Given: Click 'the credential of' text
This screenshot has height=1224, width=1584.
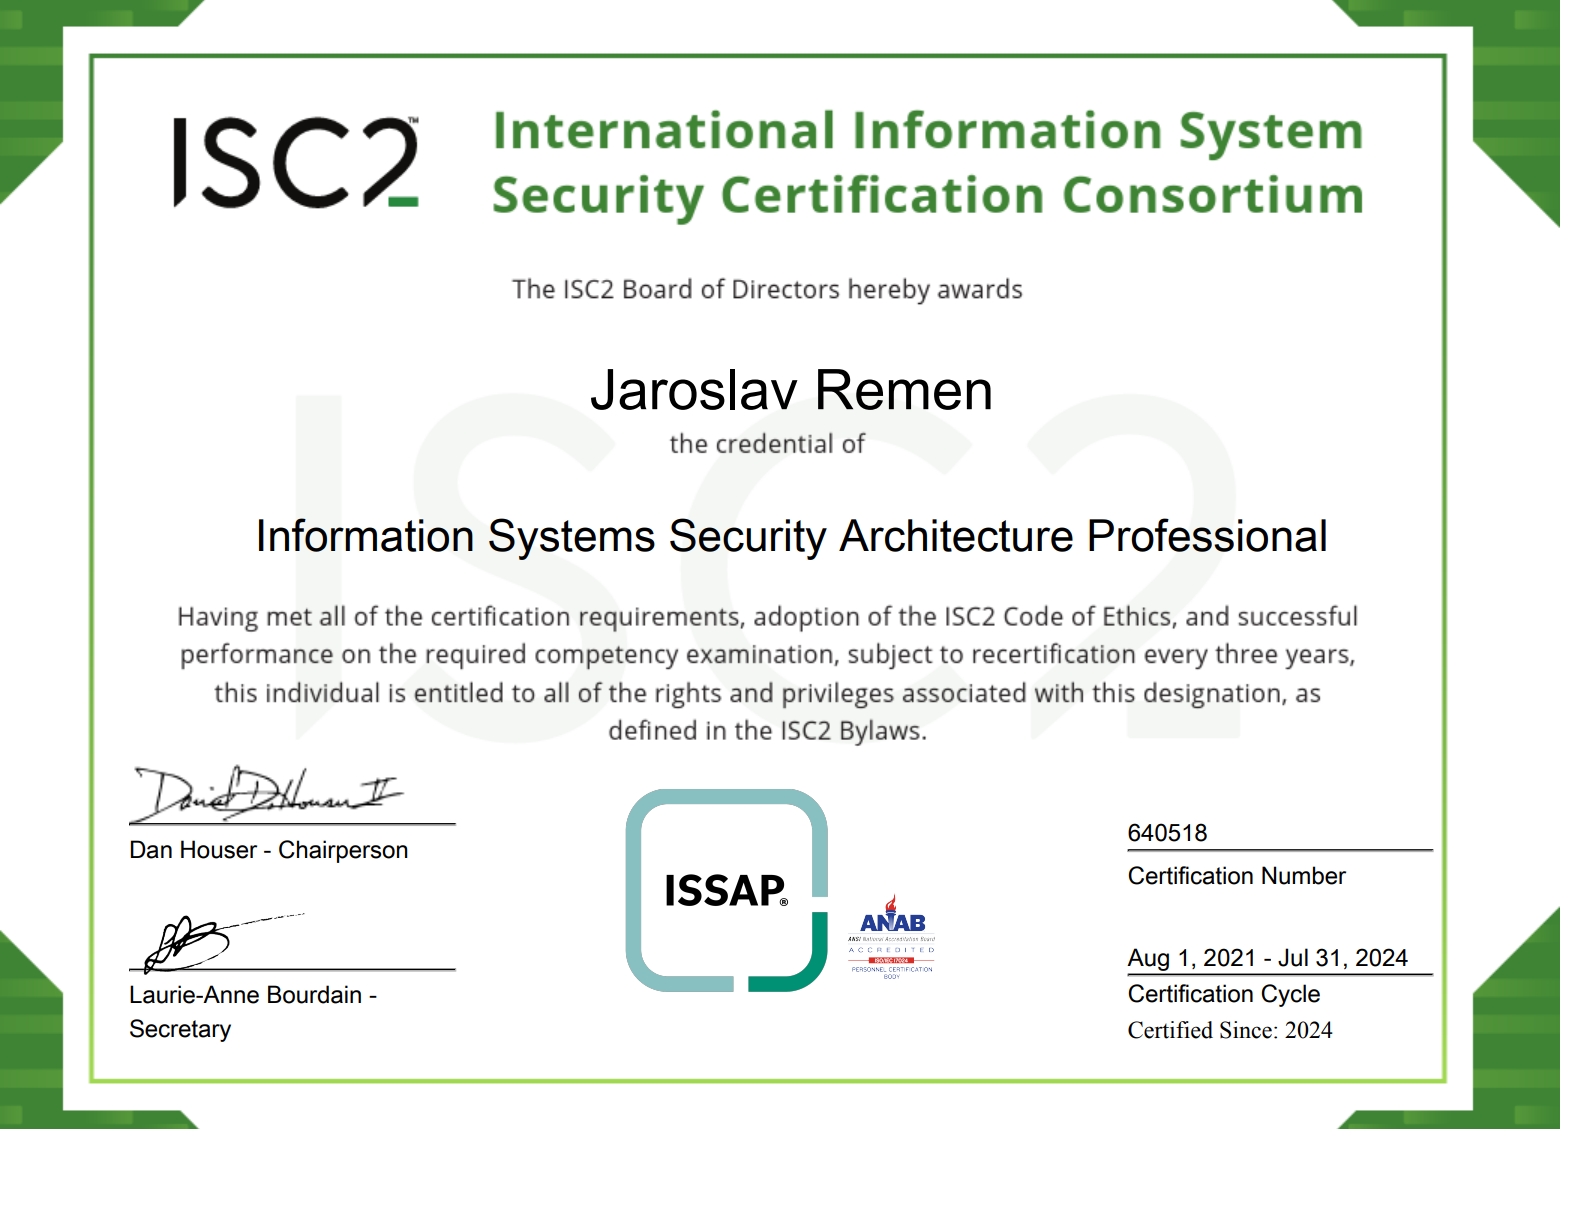Looking at the screenshot, I should pyautogui.click(x=767, y=444).
